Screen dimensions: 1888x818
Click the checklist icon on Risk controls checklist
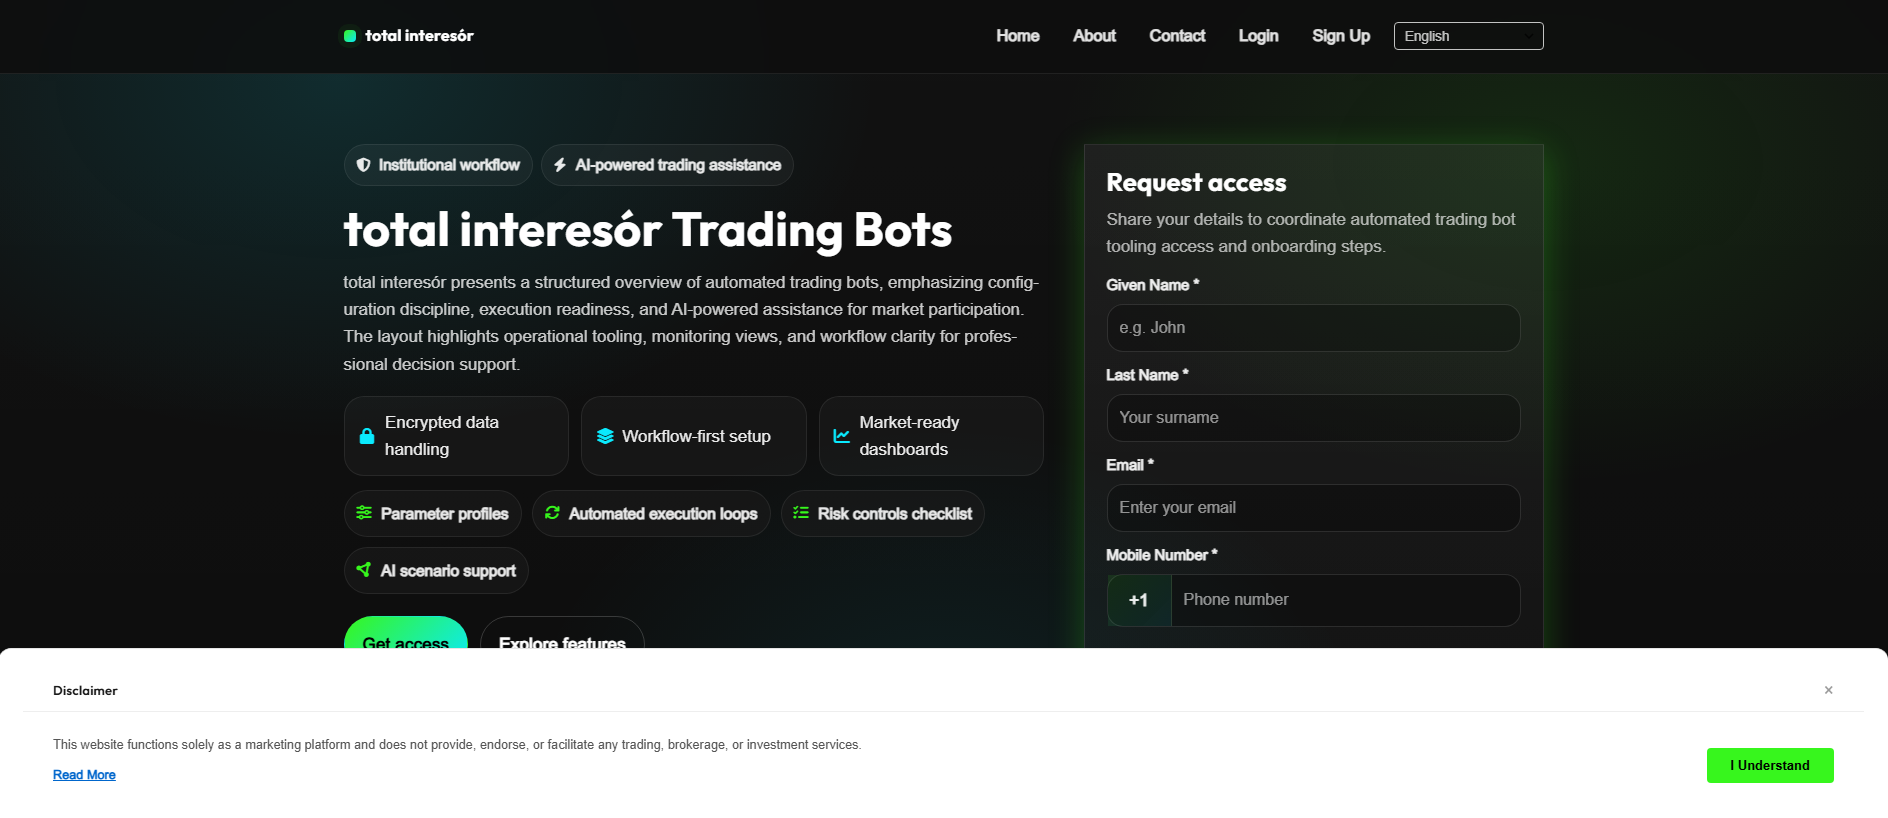[801, 513]
